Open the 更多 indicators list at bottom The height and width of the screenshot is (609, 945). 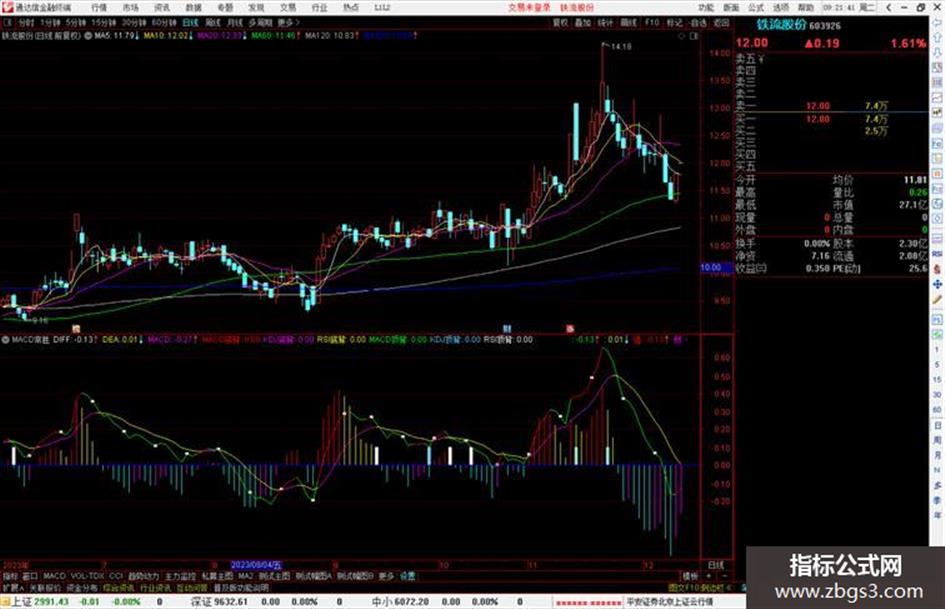pyautogui.click(x=386, y=576)
